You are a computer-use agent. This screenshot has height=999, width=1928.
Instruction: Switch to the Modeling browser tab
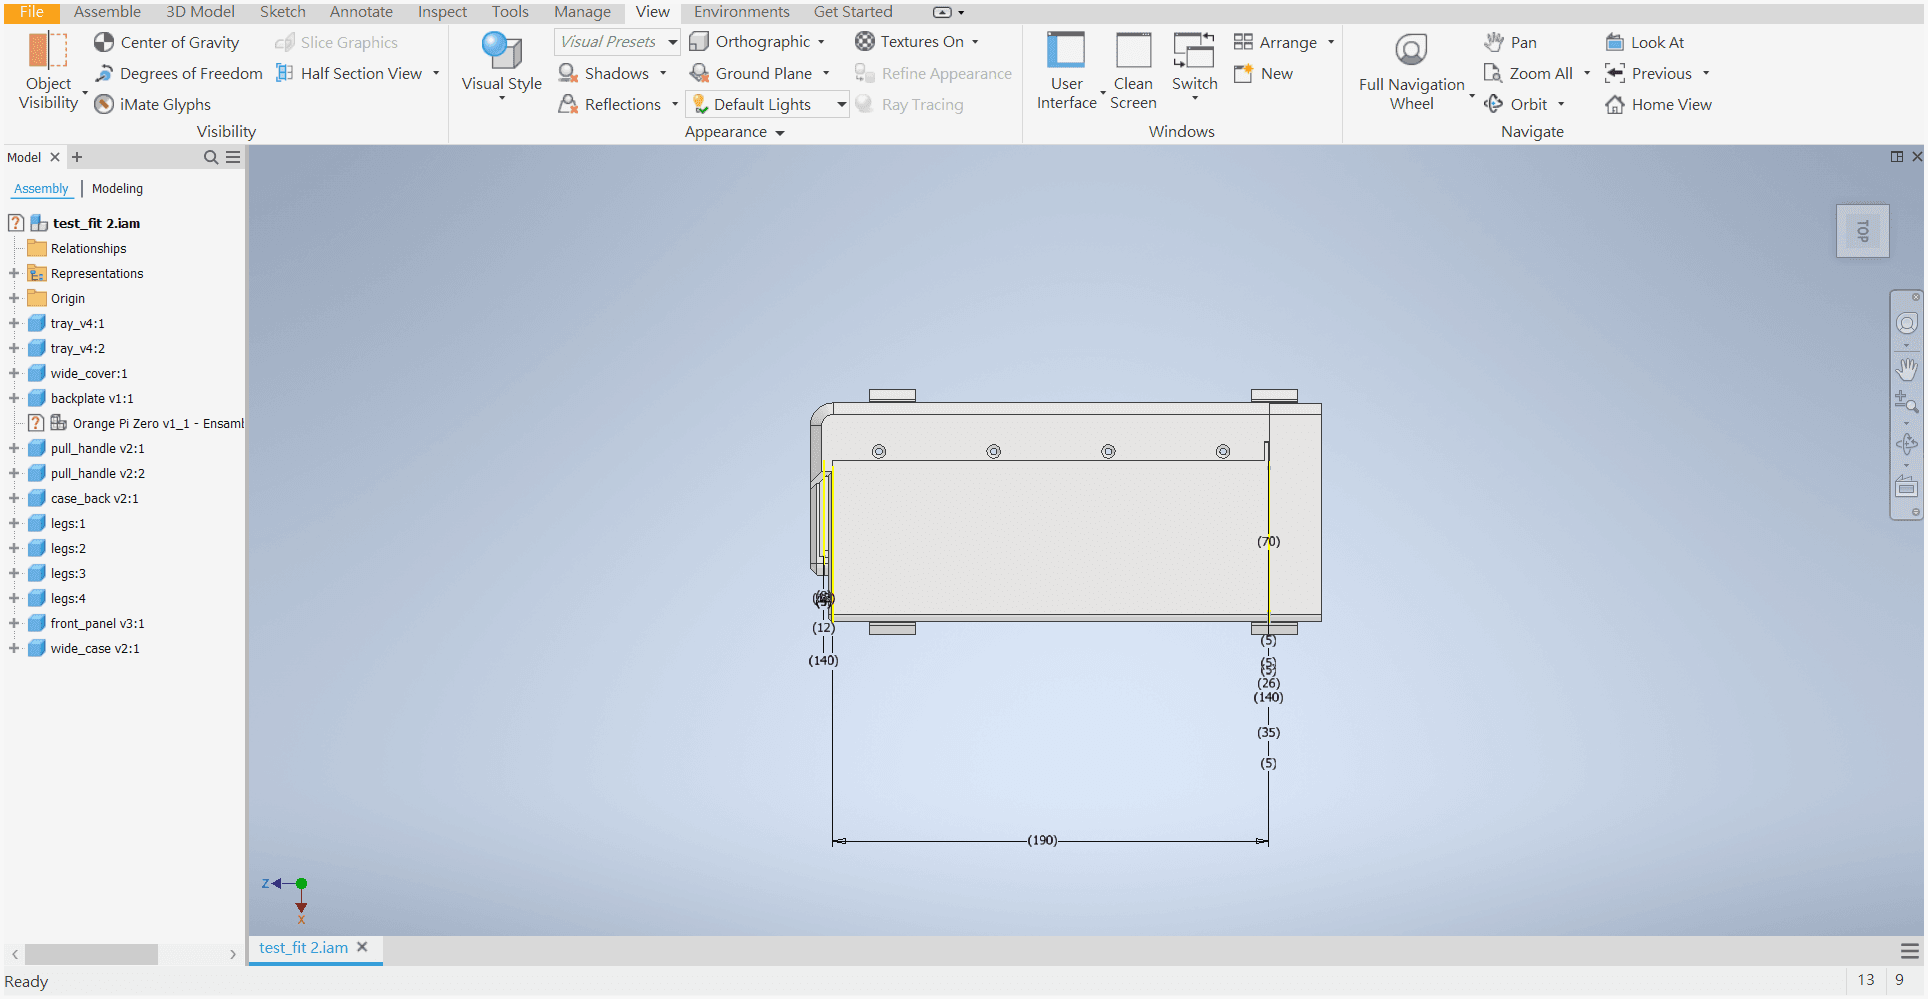point(117,188)
